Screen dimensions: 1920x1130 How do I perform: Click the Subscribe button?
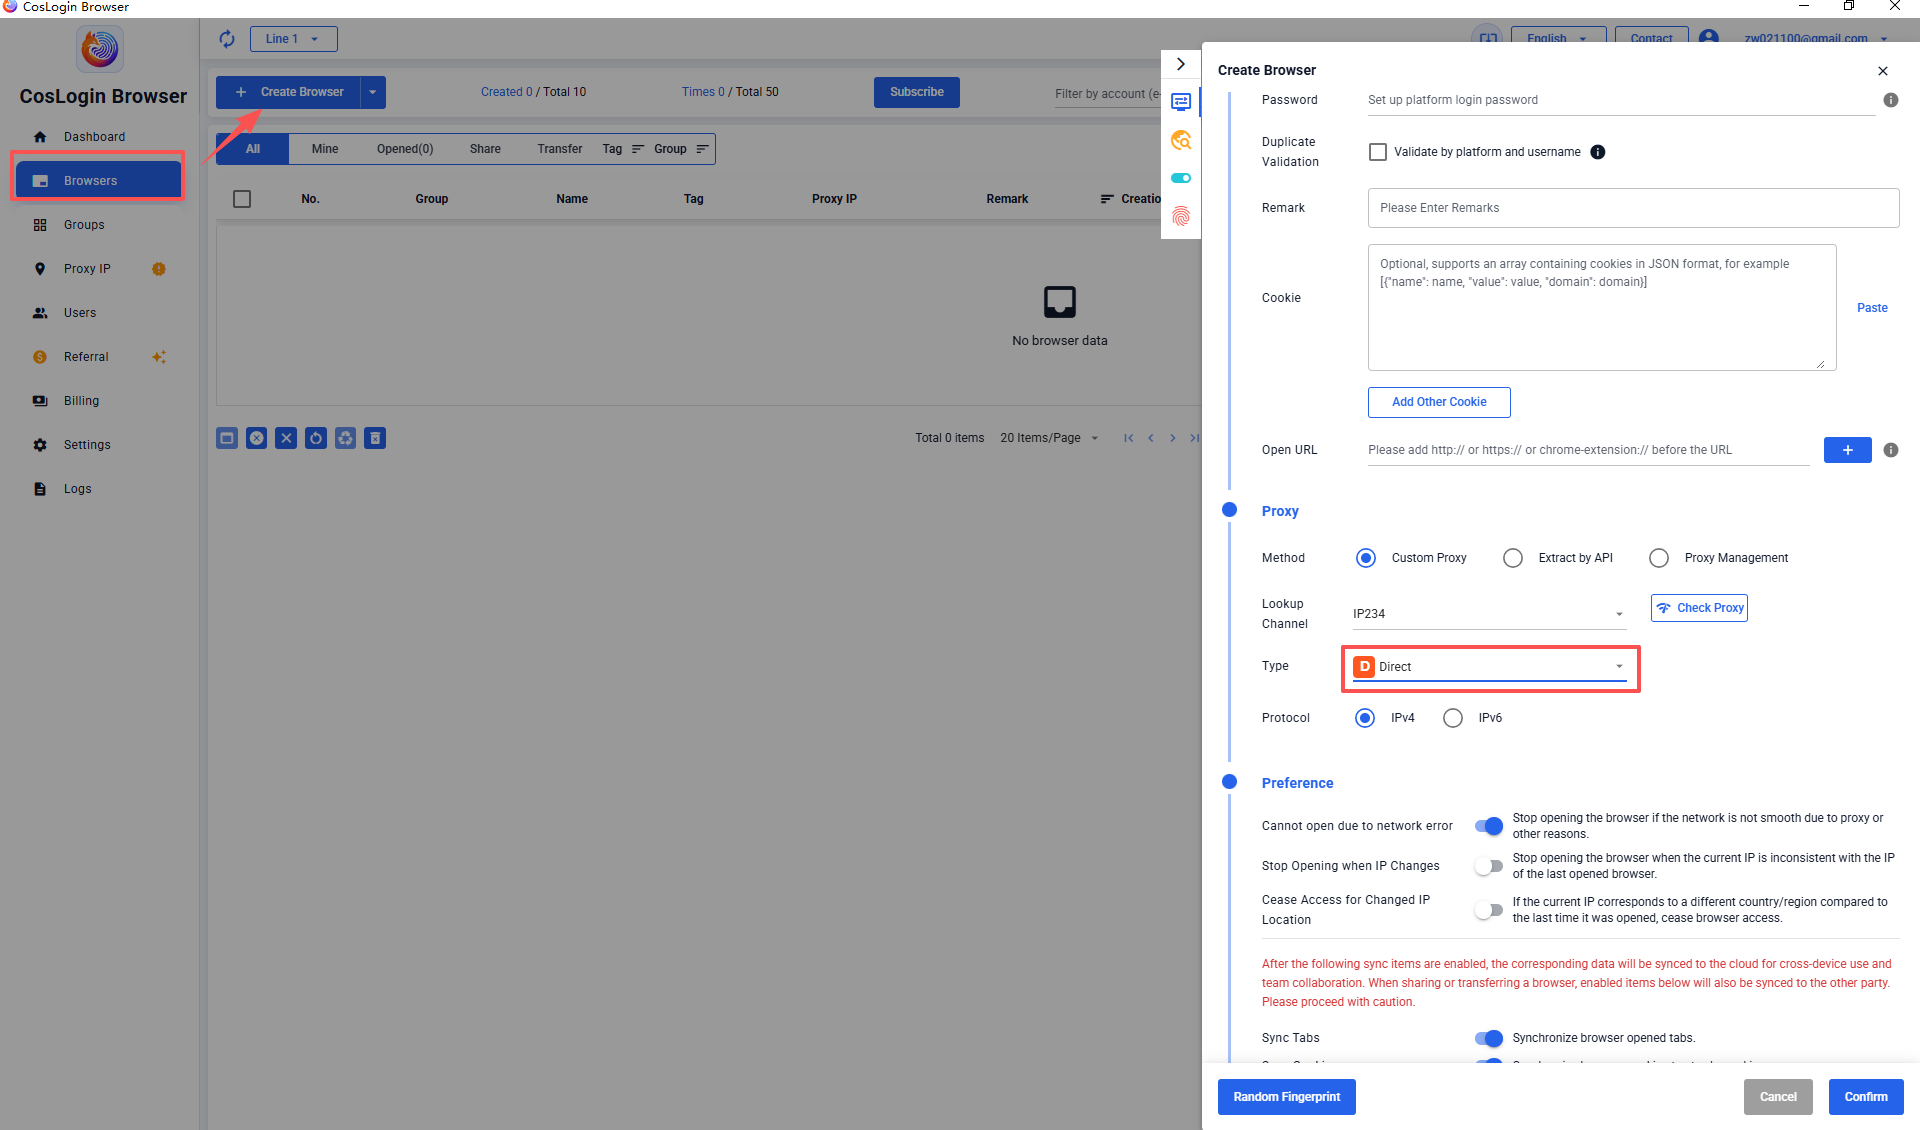point(917,92)
